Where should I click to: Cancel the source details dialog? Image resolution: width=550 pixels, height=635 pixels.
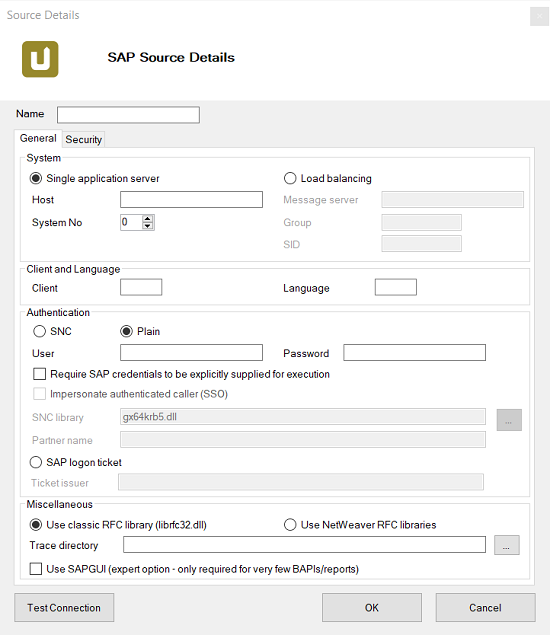tap(486, 607)
